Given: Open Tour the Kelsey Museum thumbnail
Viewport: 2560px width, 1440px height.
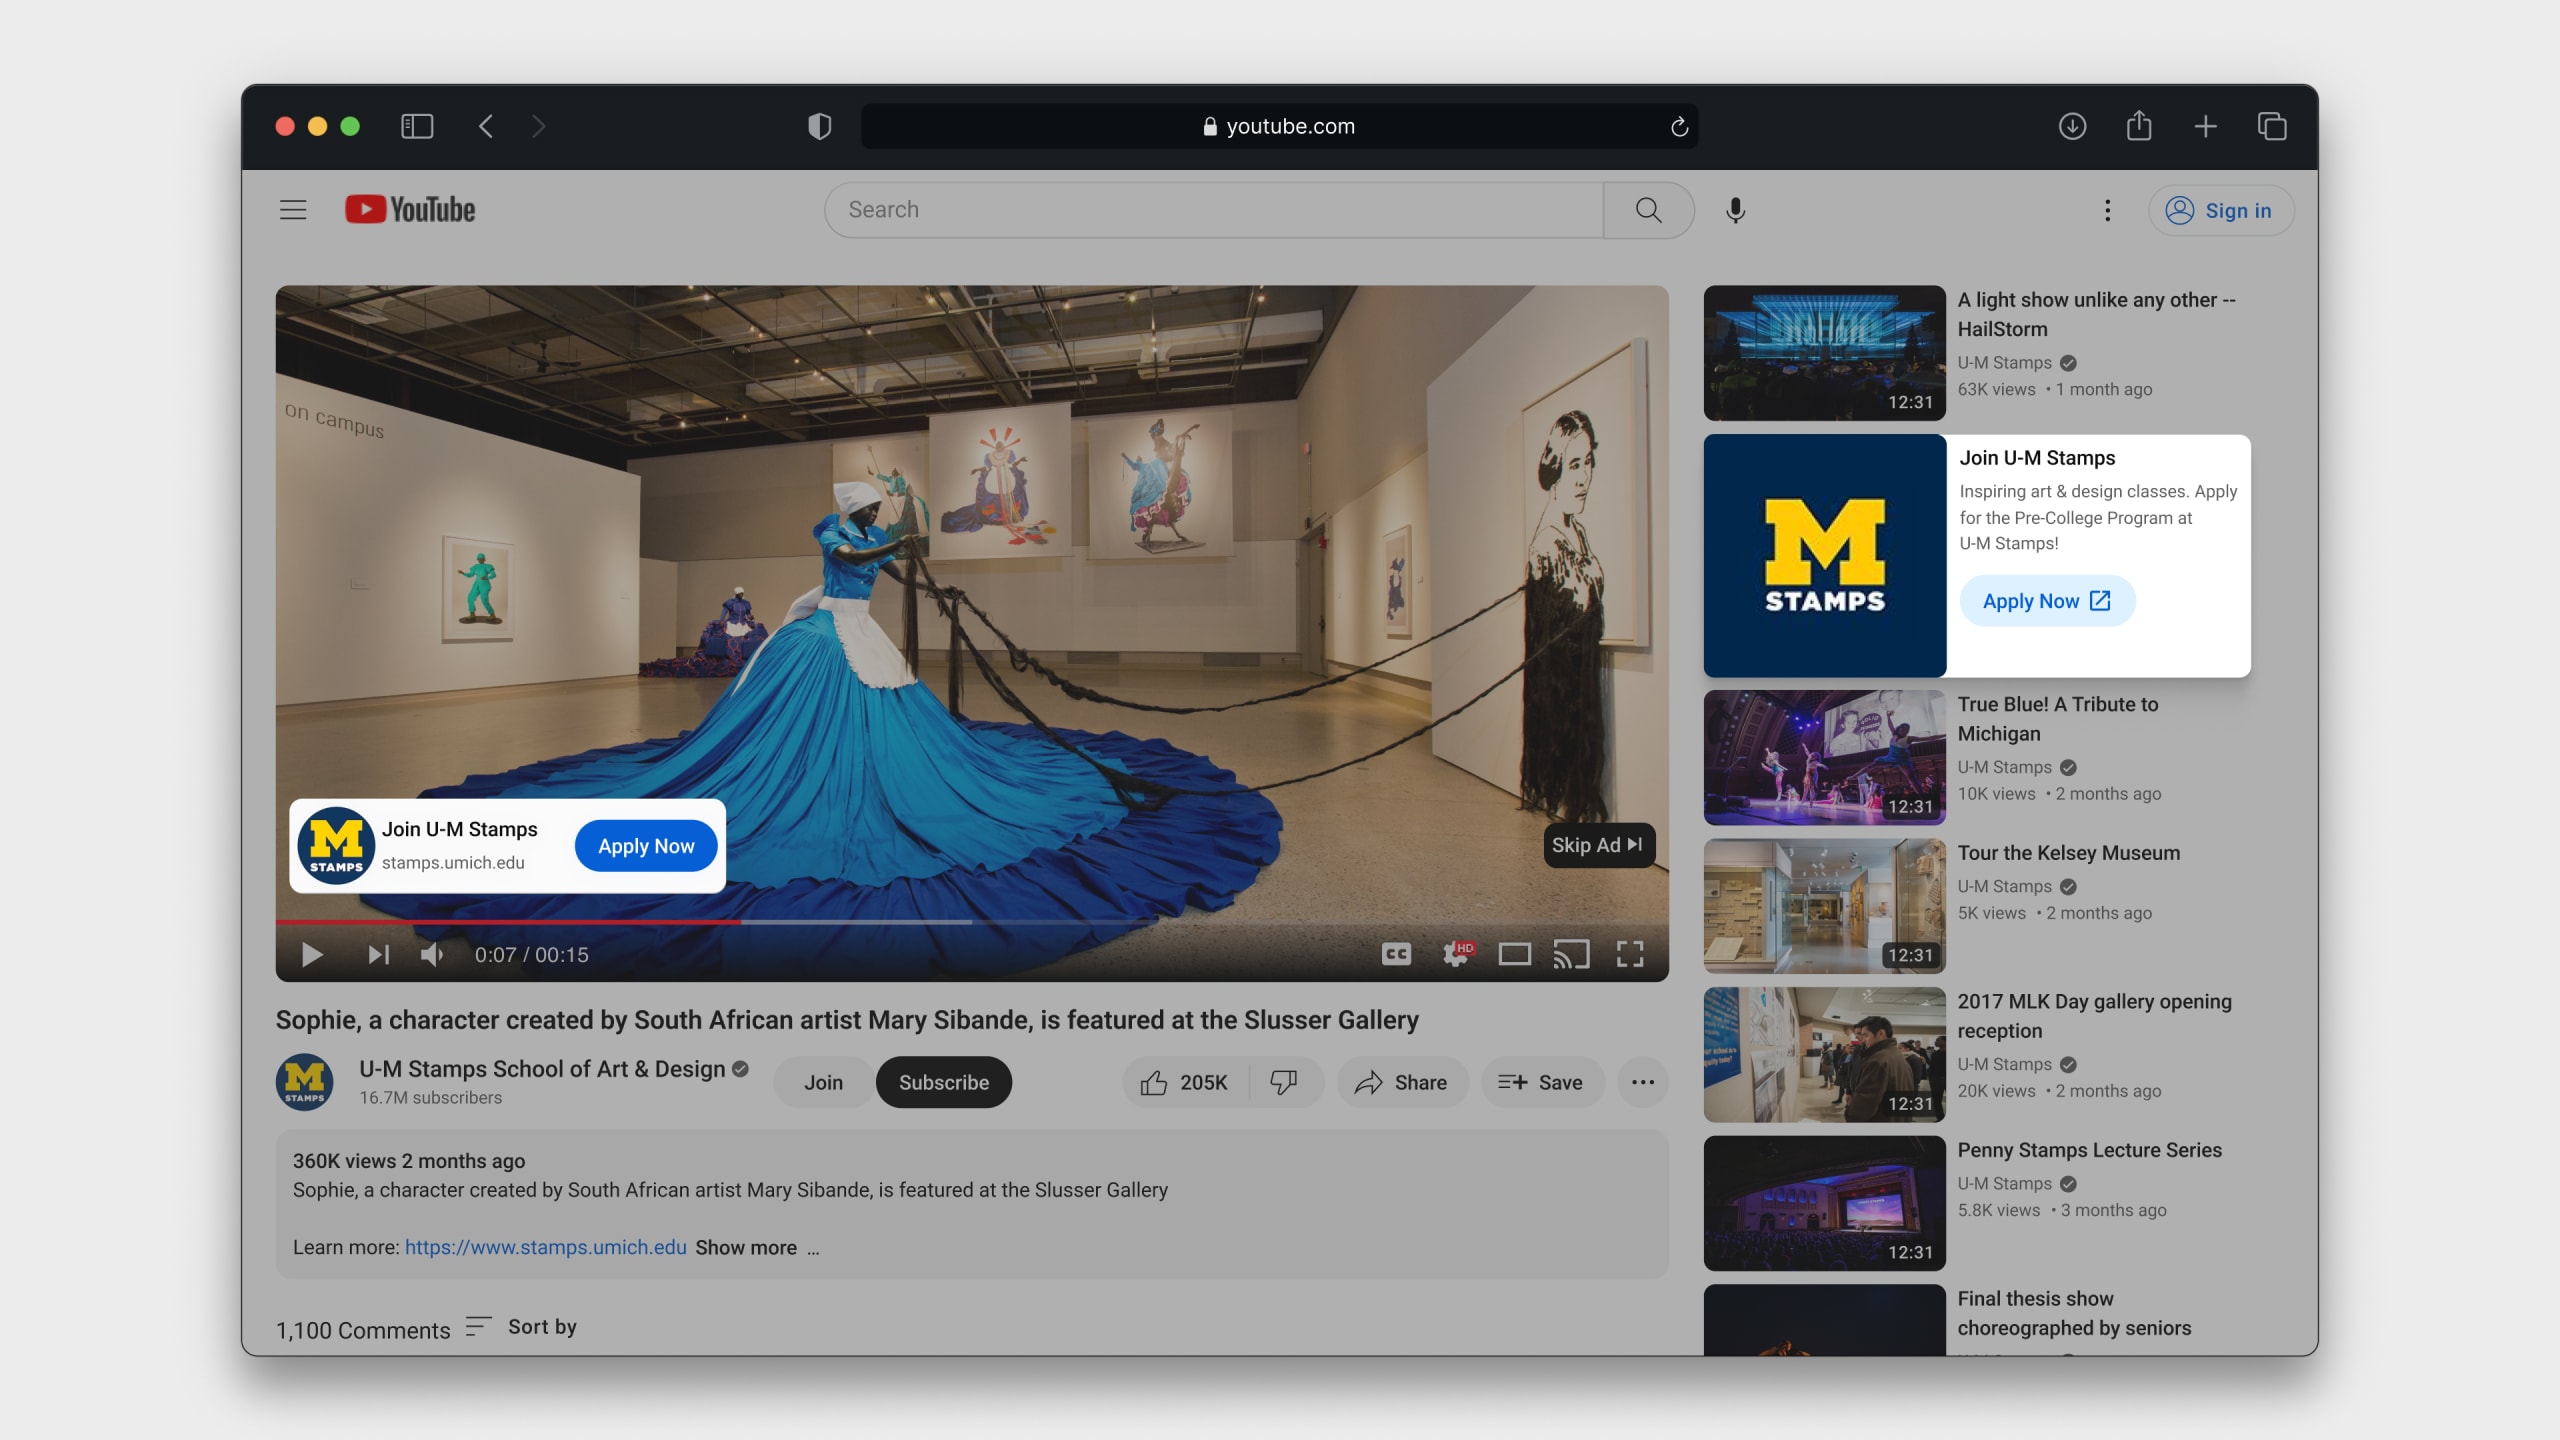Looking at the screenshot, I should click(1824, 906).
